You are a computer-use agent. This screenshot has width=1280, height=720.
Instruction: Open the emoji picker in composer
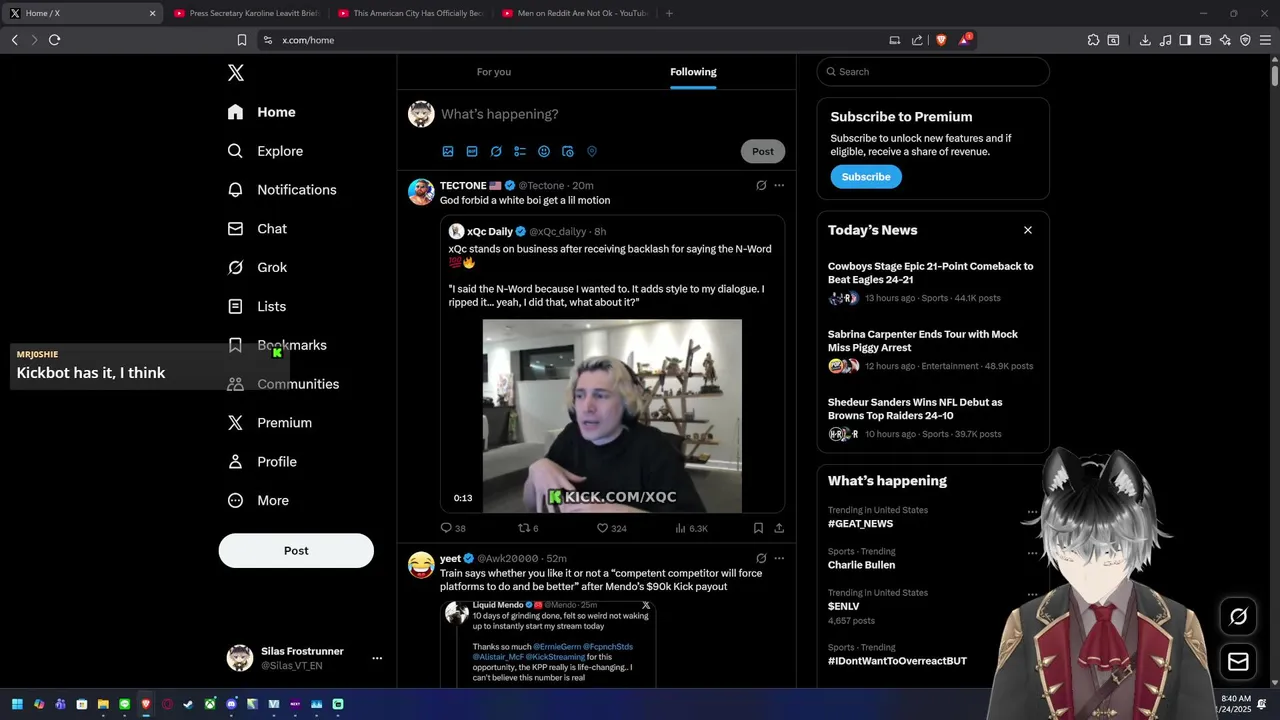[x=544, y=152]
